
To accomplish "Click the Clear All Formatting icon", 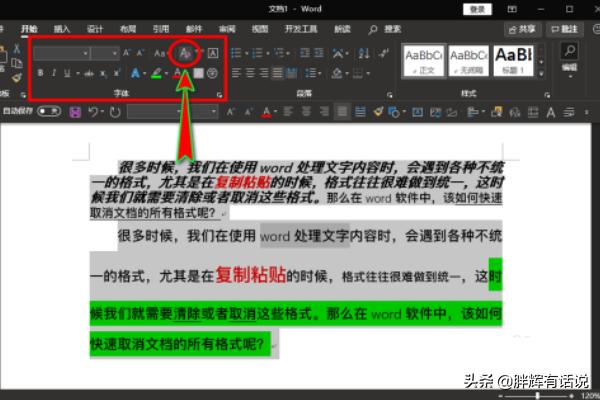I will click(185, 53).
